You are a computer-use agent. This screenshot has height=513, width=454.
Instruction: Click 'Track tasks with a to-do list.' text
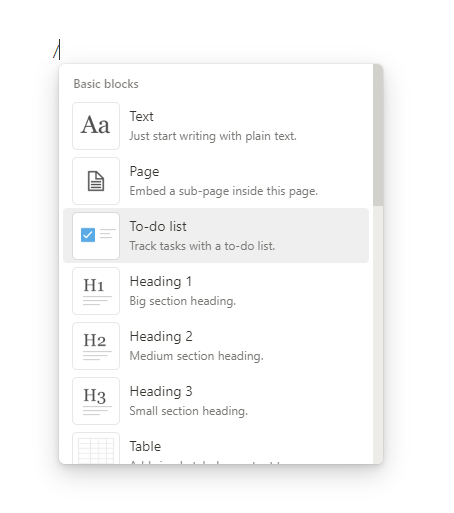[202, 246]
